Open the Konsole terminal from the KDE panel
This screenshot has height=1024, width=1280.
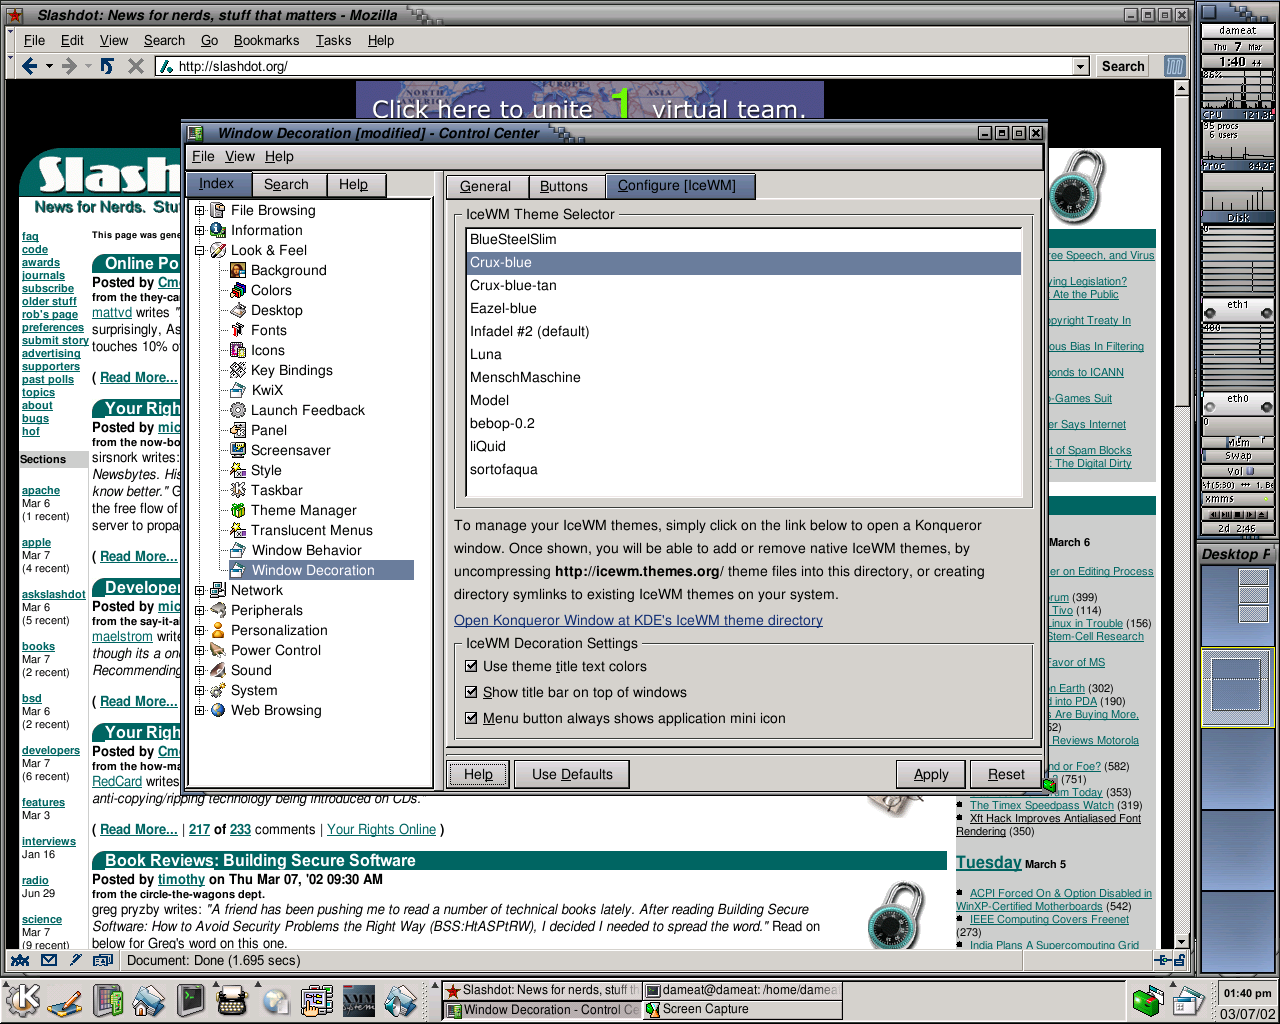(x=191, y=1000)
